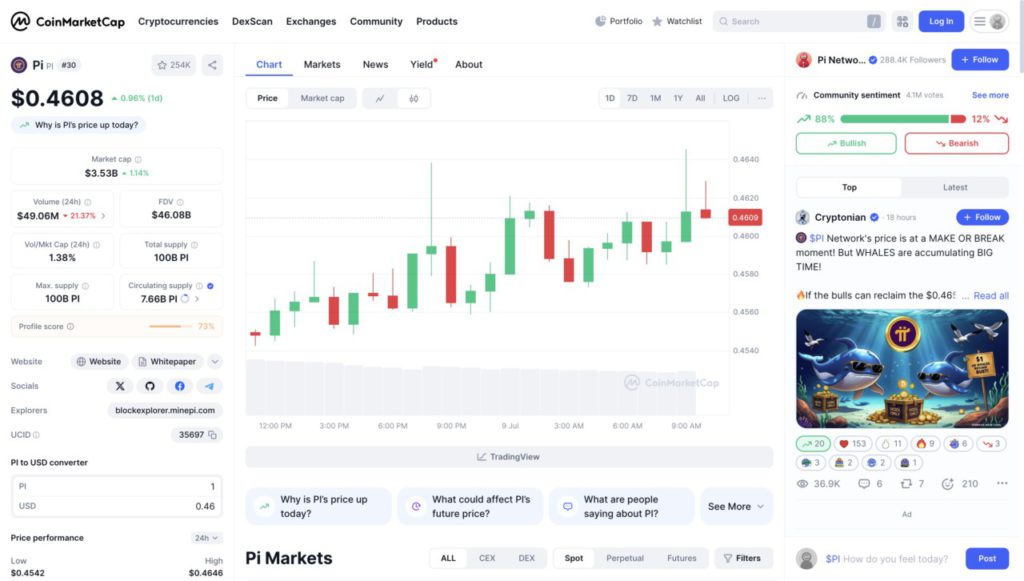This screenshot has width=1024, height=581.
Task: Share Pi coin page via share icon
Action: (x=212, y=65)
